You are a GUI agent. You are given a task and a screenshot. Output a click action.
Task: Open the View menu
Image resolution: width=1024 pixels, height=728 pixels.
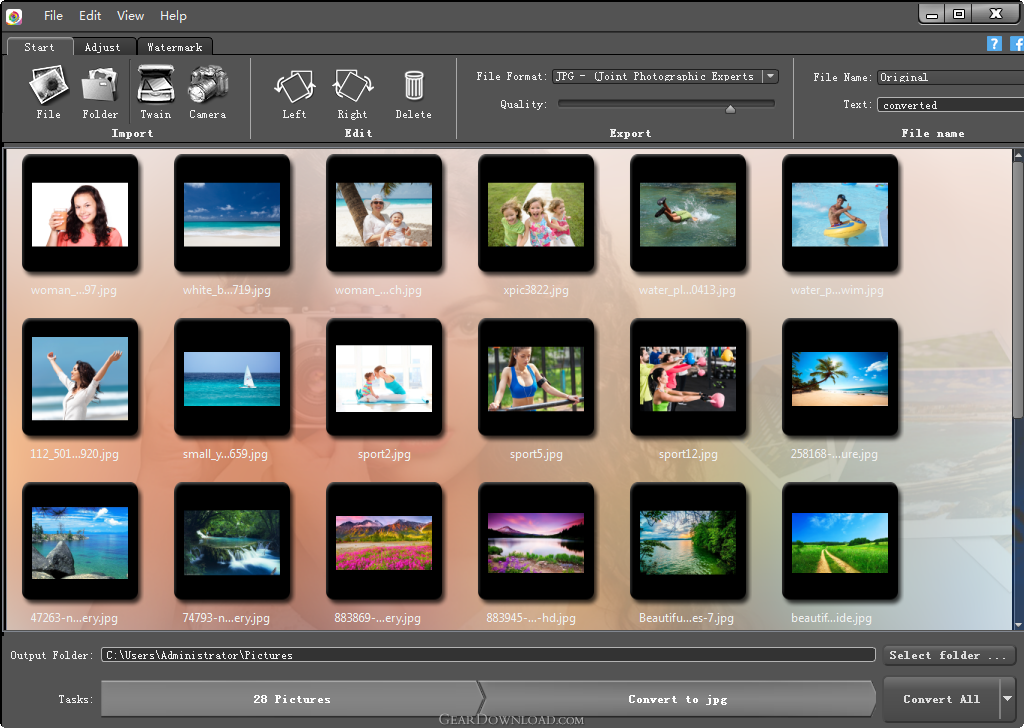tap(131, 16)
